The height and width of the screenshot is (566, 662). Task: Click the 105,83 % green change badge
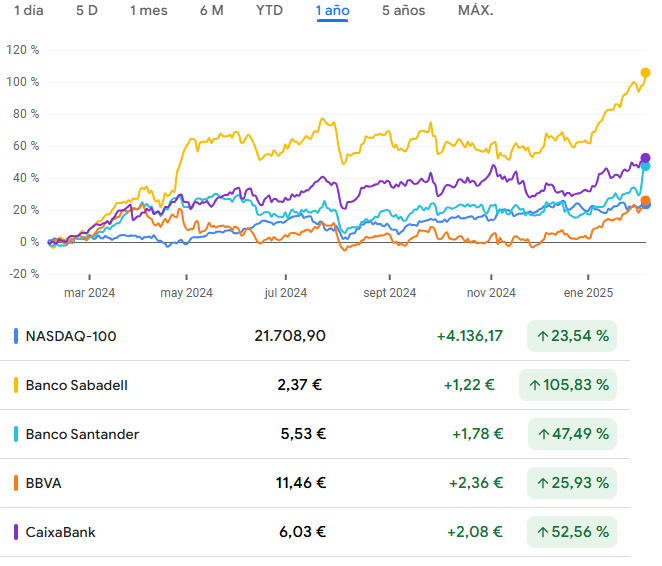point(568,385)
